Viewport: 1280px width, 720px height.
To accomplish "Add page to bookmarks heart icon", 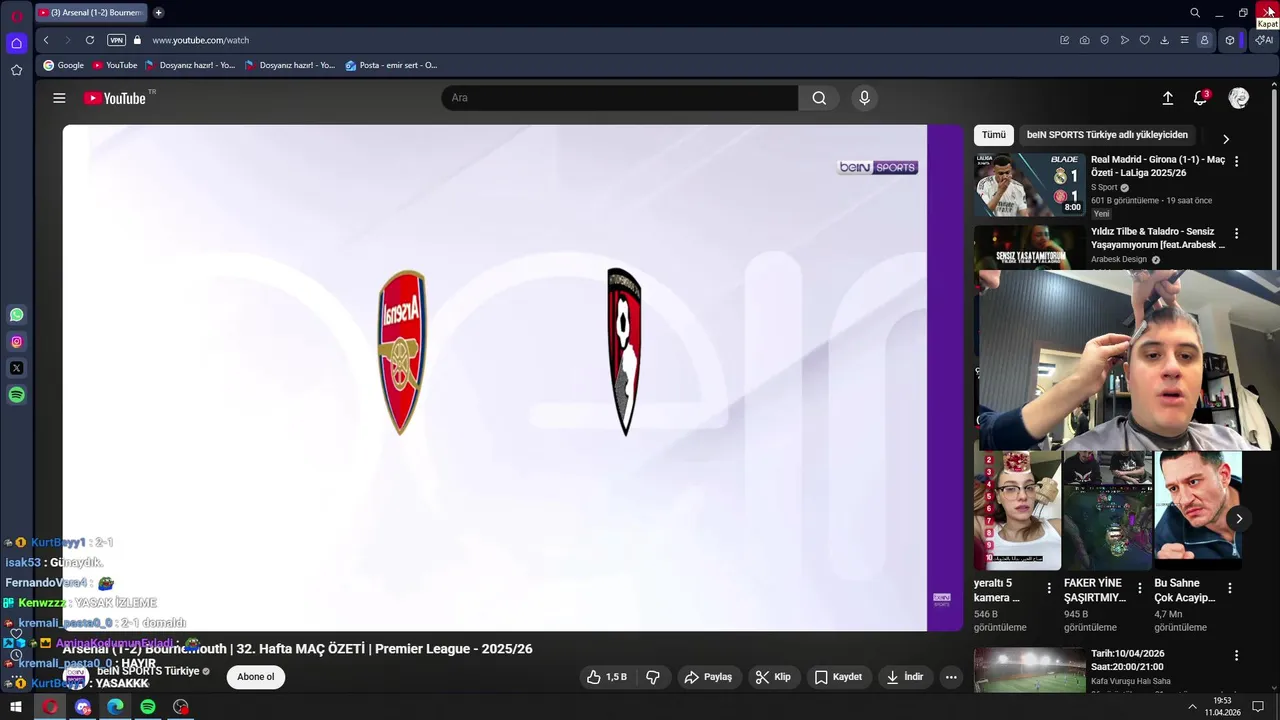I will pos(1145,40).
